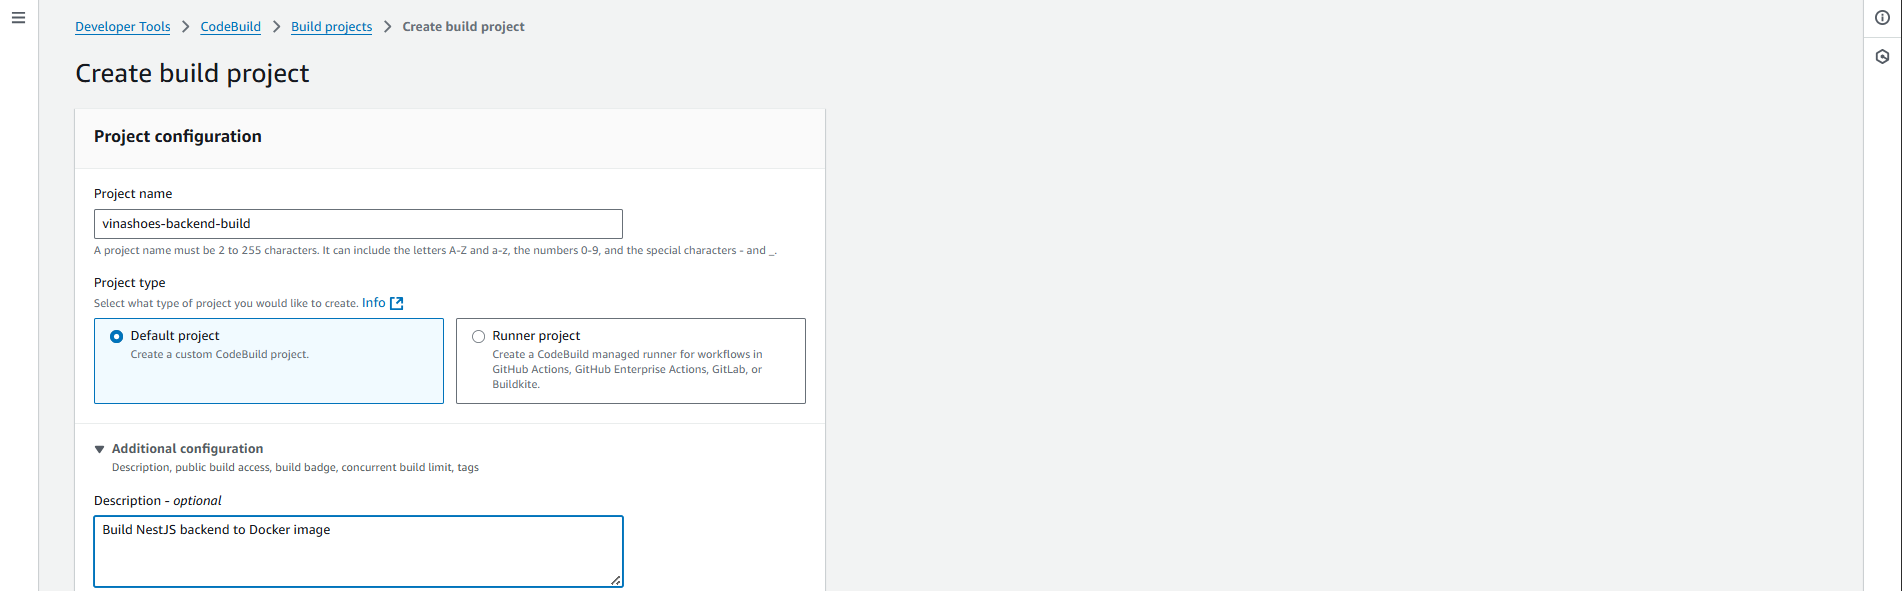Screen dimensions: 1902x591
Task: Select the Runner project radio button
Action: [479, 337]
